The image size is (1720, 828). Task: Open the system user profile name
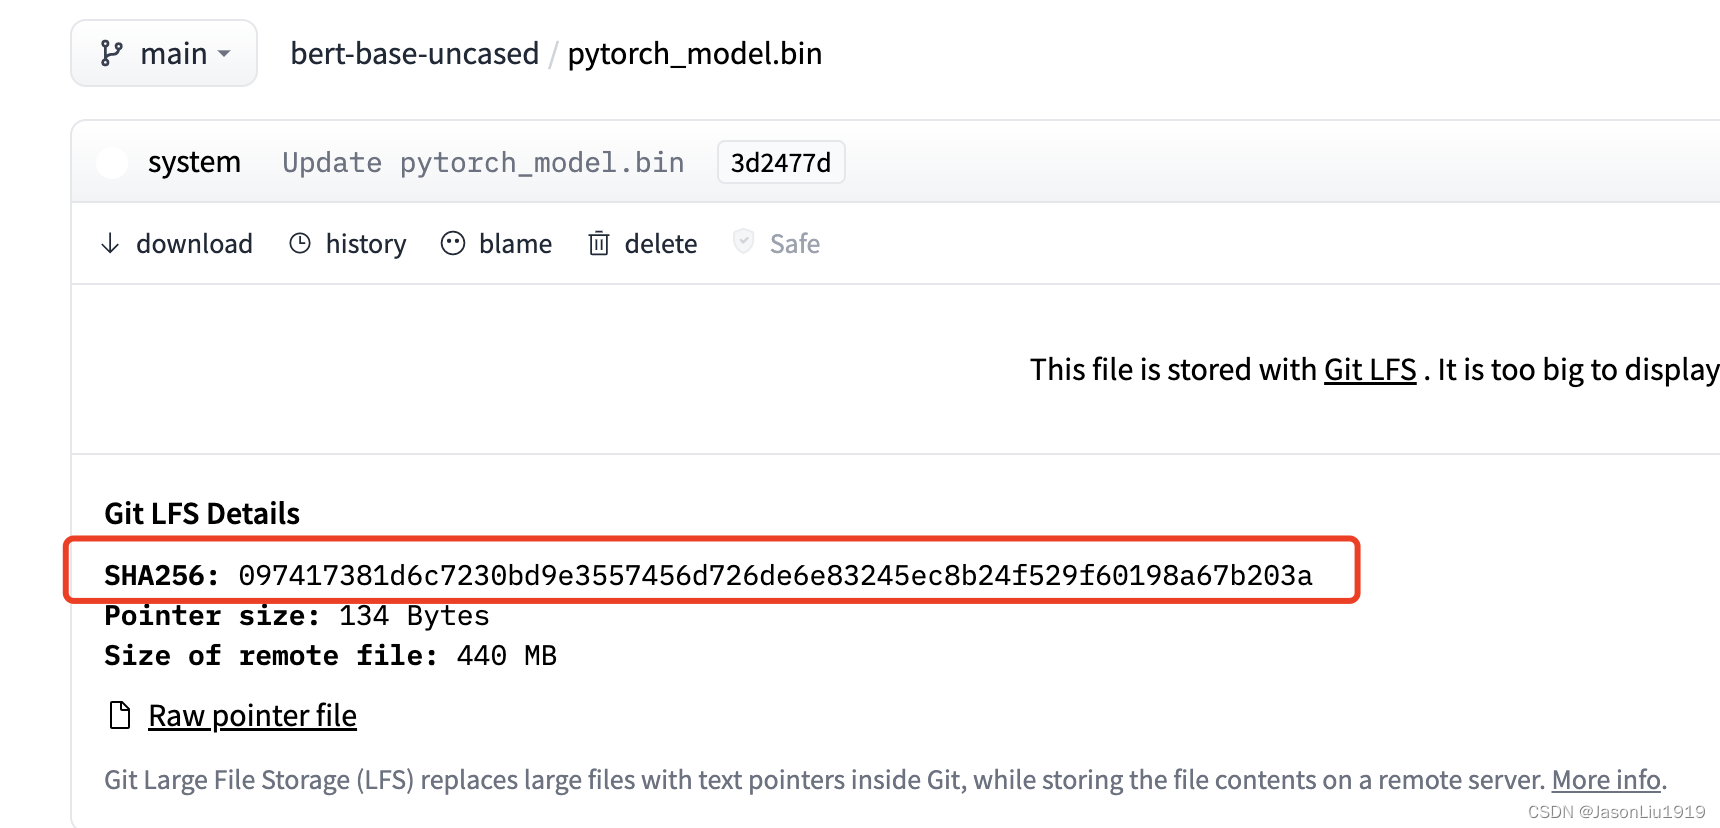pyautogui.click(x=194, y=162)
